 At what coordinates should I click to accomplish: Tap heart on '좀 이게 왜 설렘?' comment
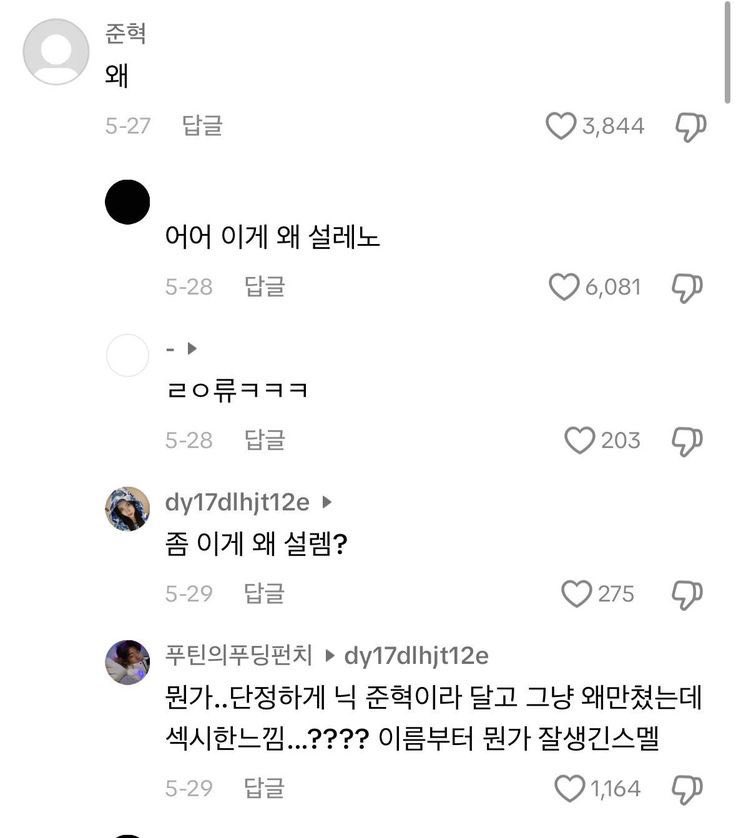[x=576, y=594]
